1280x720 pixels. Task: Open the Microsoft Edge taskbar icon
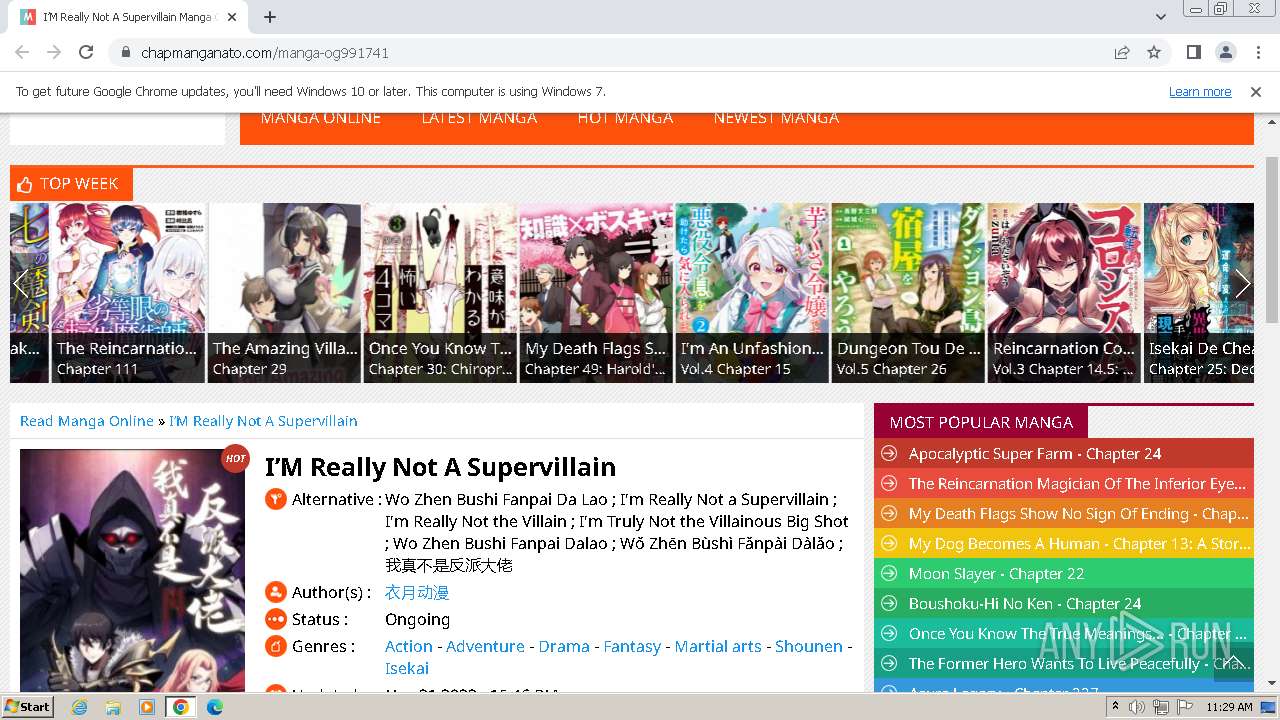pyautogui.click(x=215, y=707)
